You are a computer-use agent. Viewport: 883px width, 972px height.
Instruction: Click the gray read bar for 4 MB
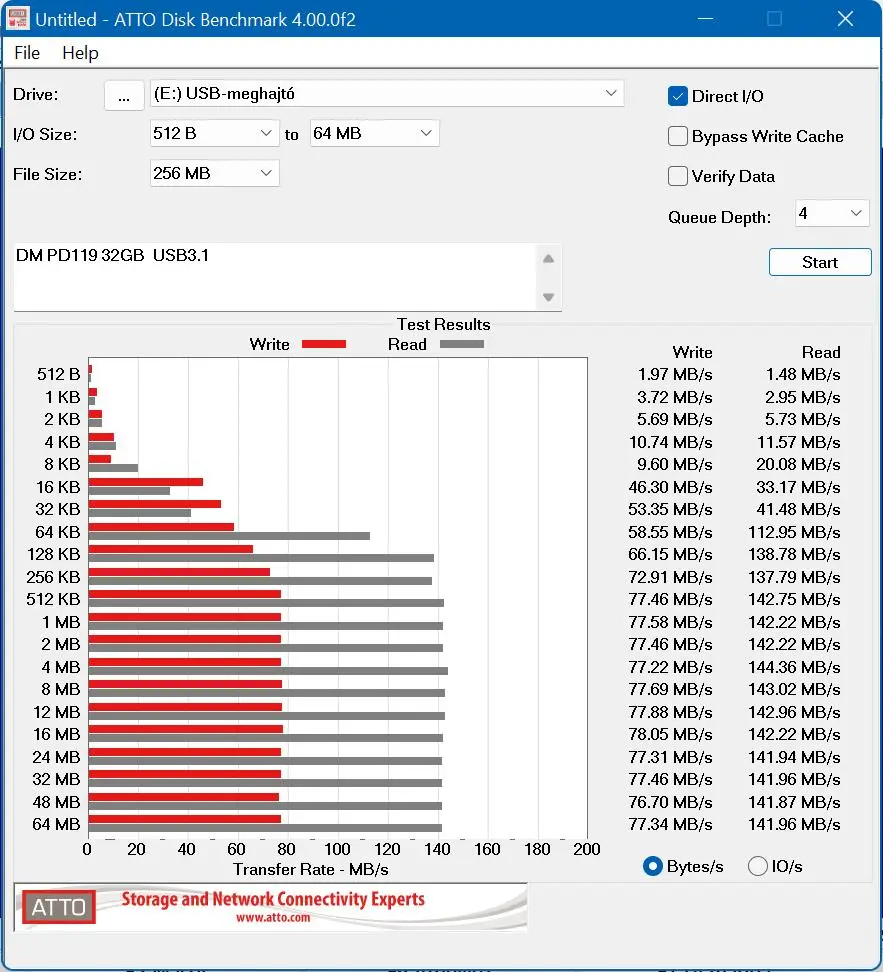[268, 671]
